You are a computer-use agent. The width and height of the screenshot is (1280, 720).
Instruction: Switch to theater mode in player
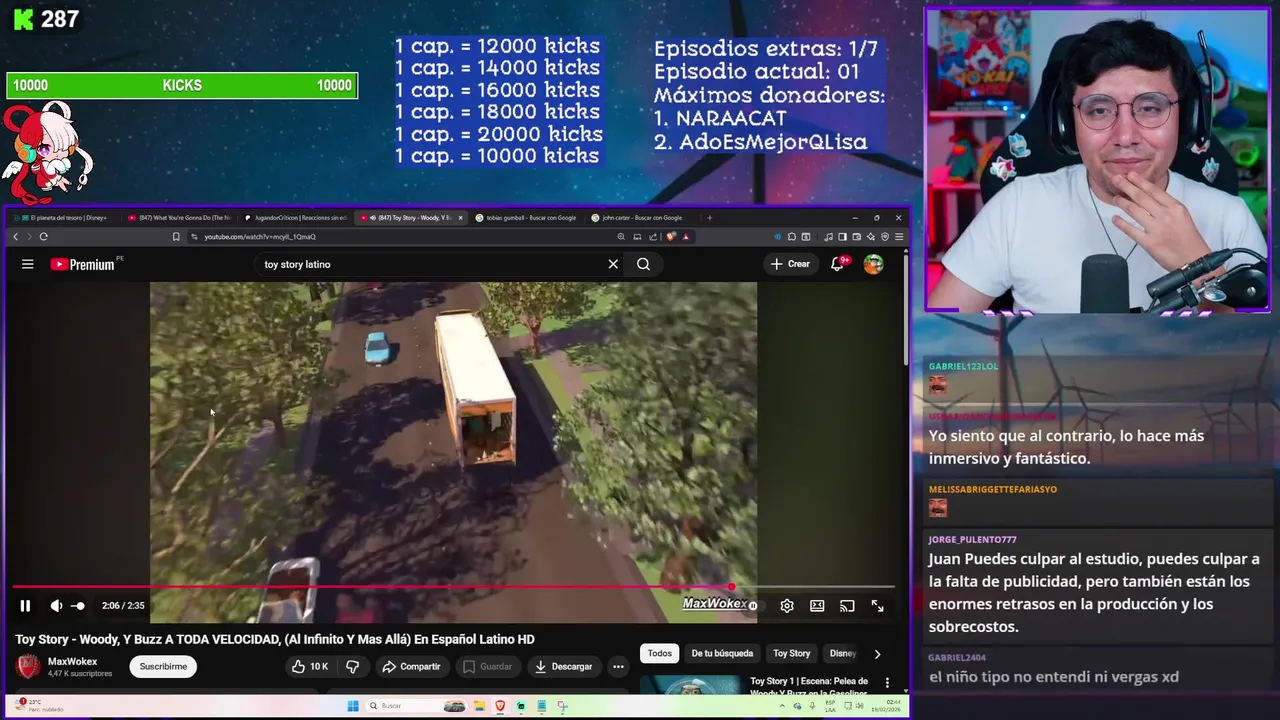(817, 606)
